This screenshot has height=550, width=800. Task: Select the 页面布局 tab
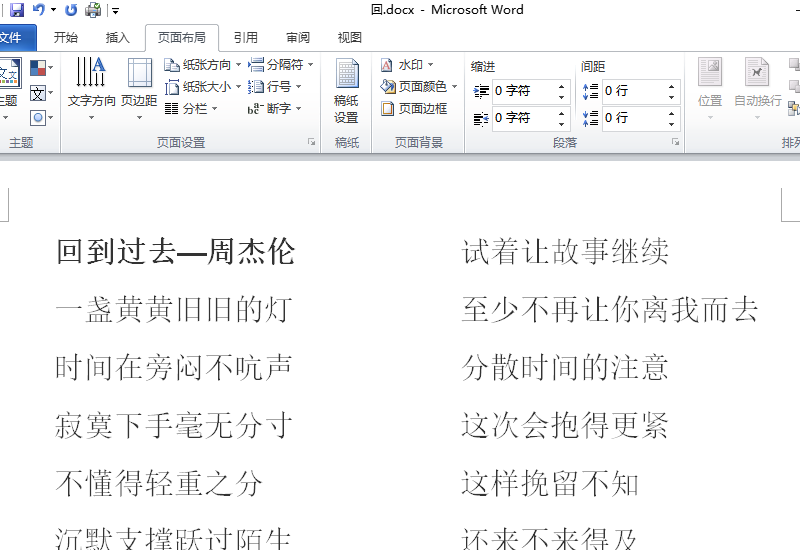pos(182,38)
